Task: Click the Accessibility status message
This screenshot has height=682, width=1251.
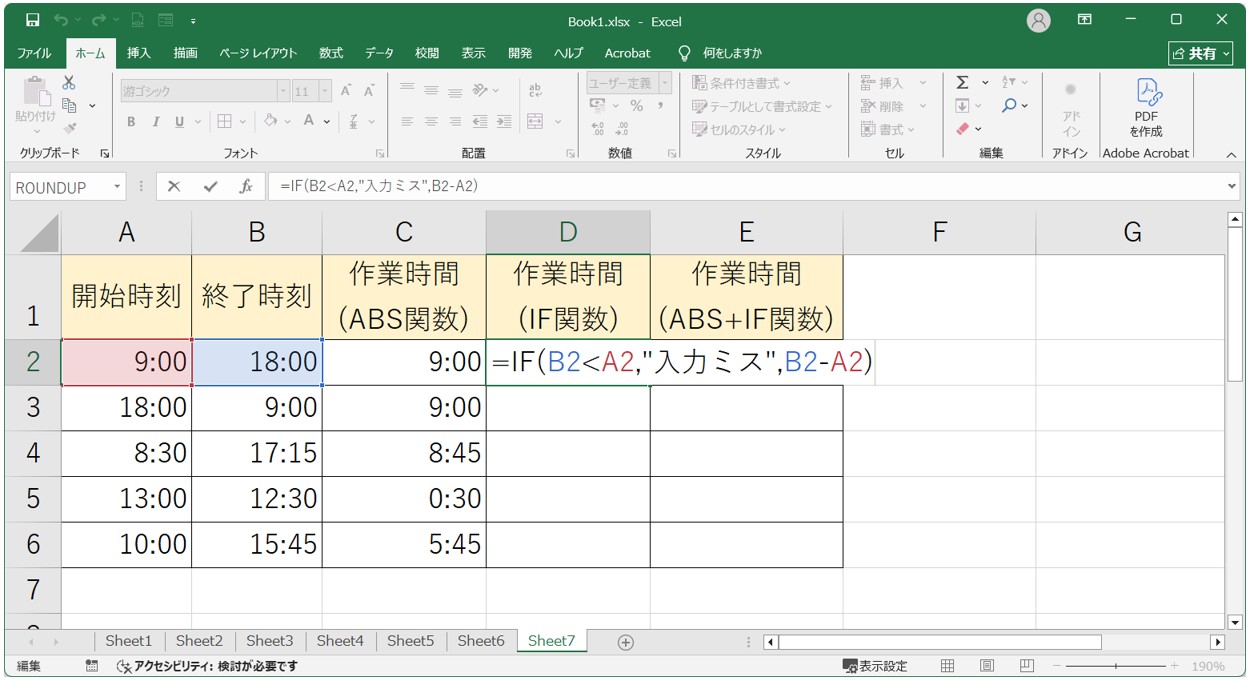Action: [x=207, y=666]
